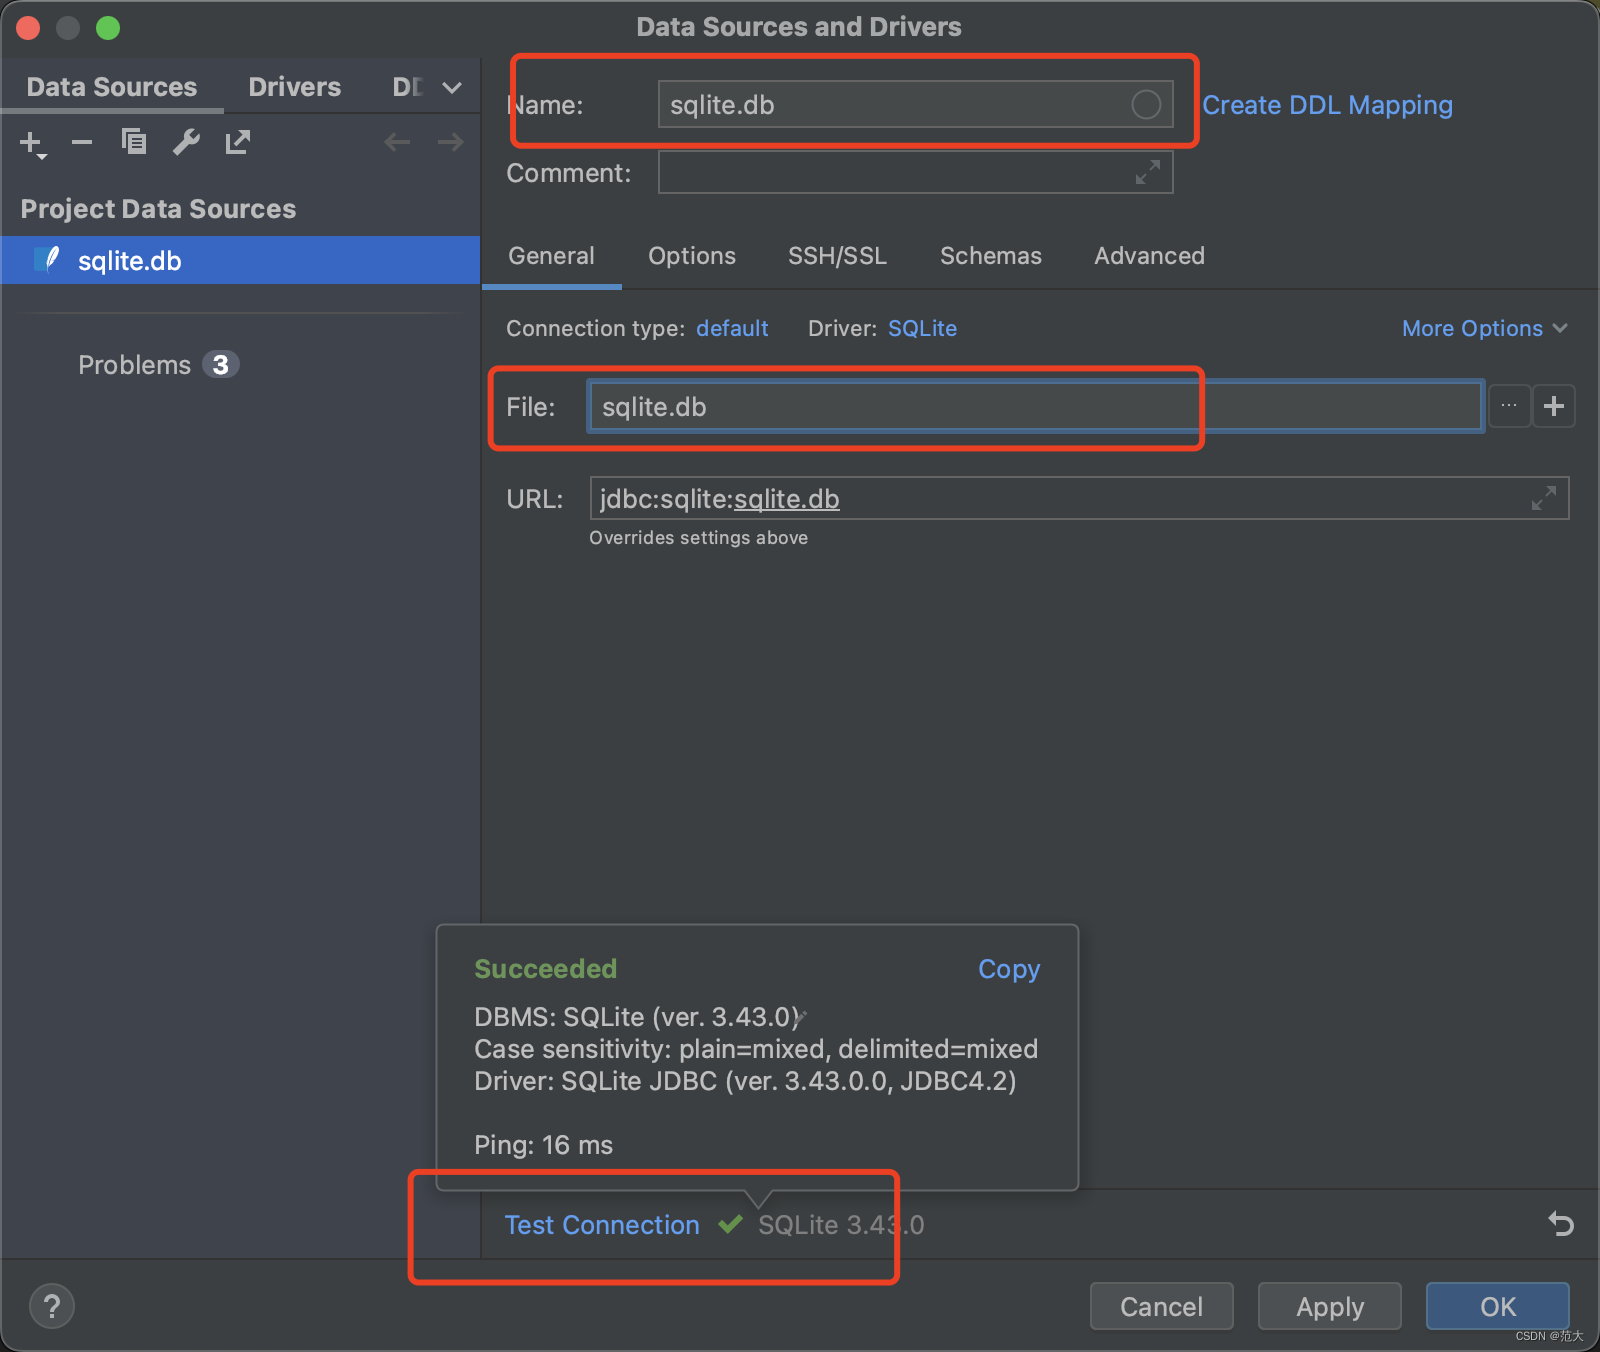Switch to Data Sources tab
This screenshot has height=1352, width=1600.
click(112, 87)
